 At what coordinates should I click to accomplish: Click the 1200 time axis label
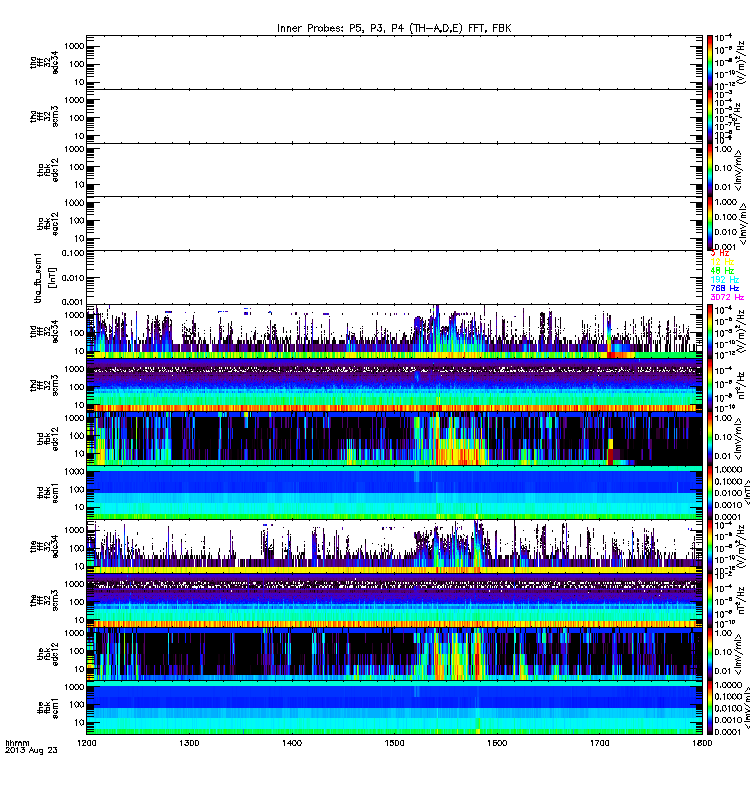pos(87,743)
